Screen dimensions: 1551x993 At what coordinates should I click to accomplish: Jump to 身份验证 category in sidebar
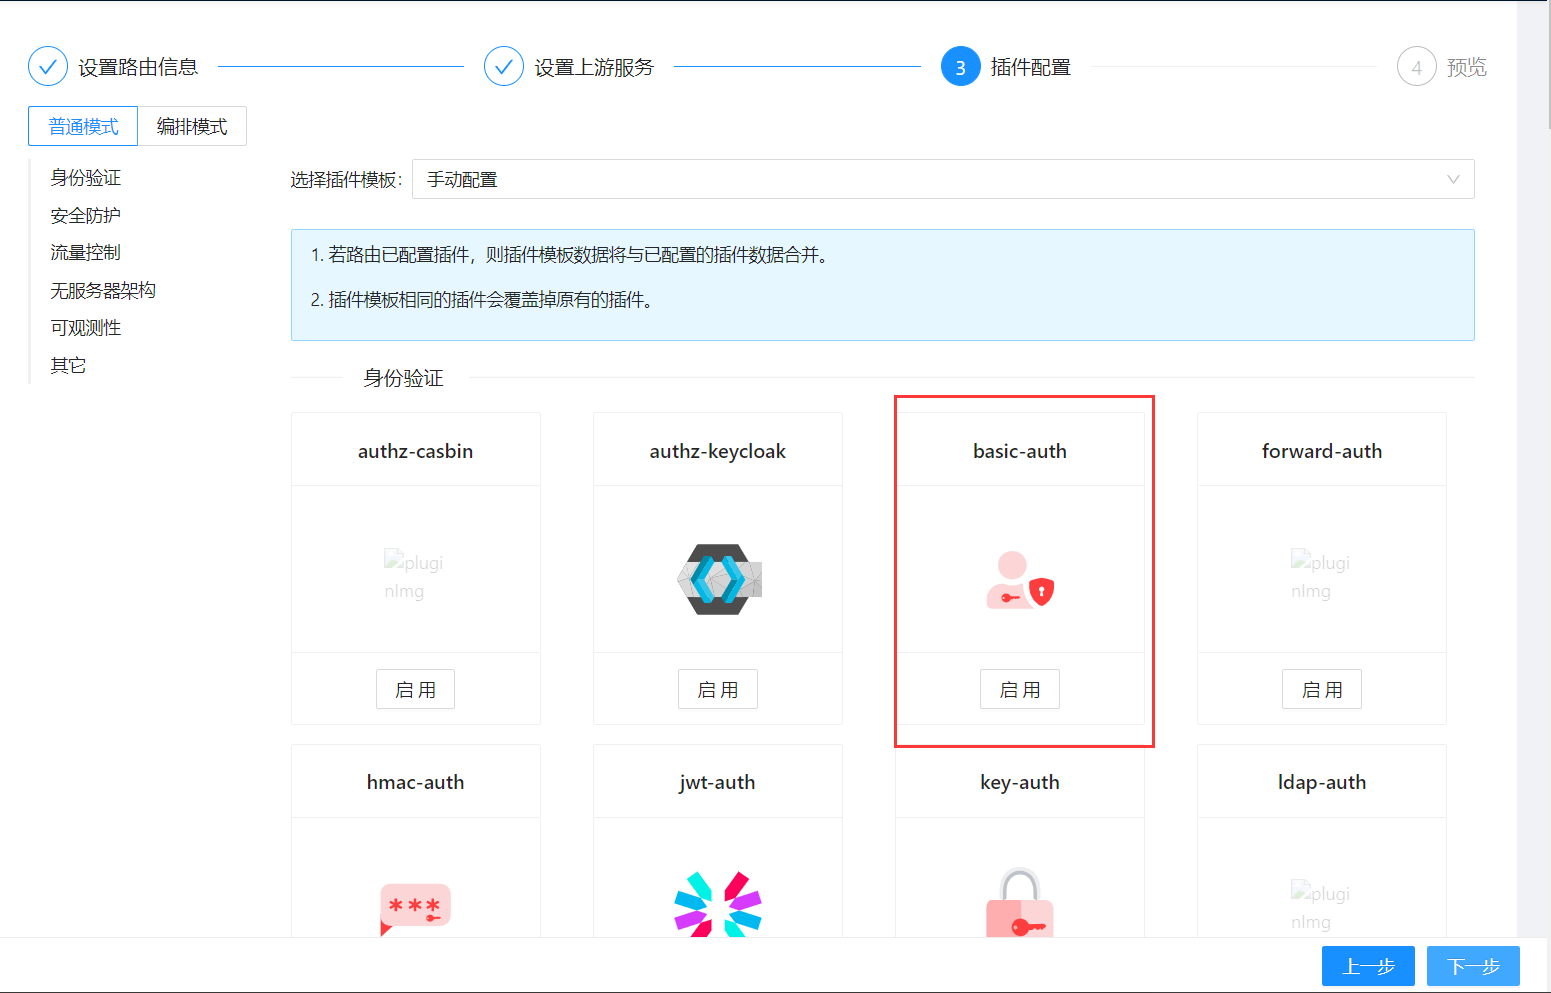[x=86, y=178]
